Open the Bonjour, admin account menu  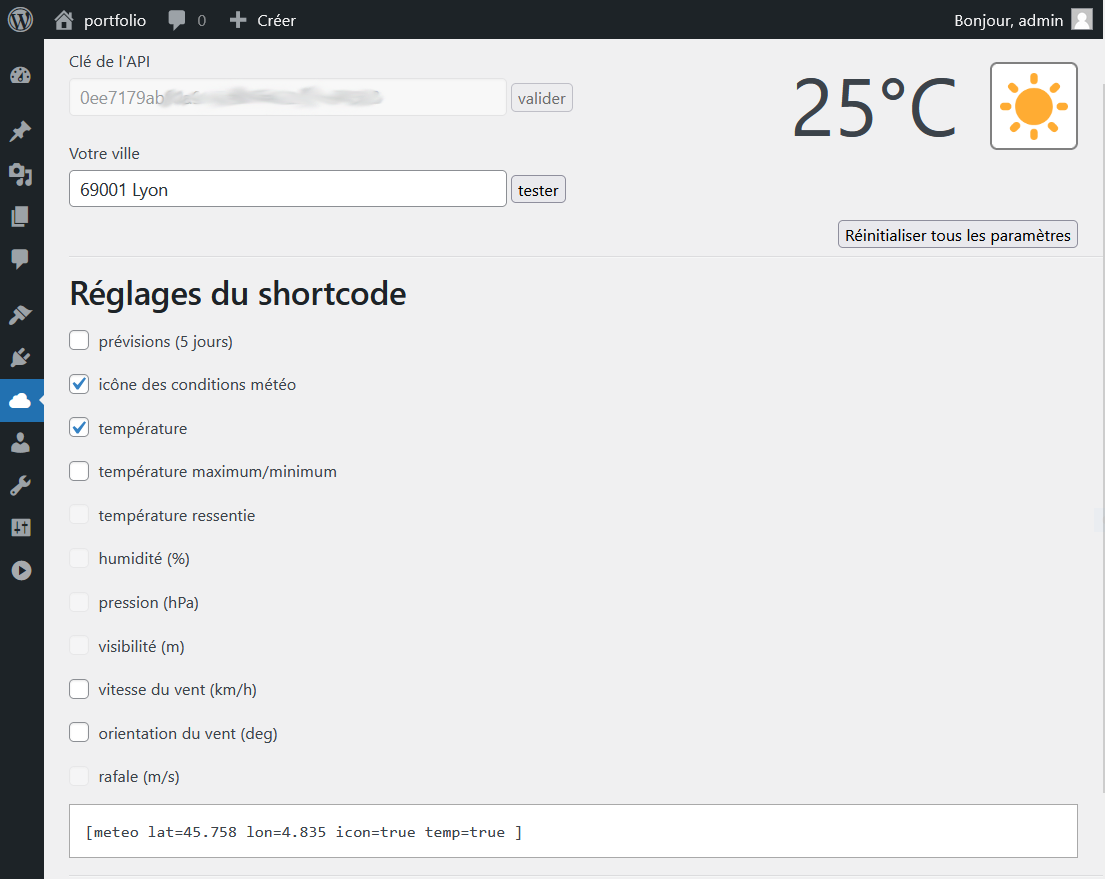tap(1022, 20)
